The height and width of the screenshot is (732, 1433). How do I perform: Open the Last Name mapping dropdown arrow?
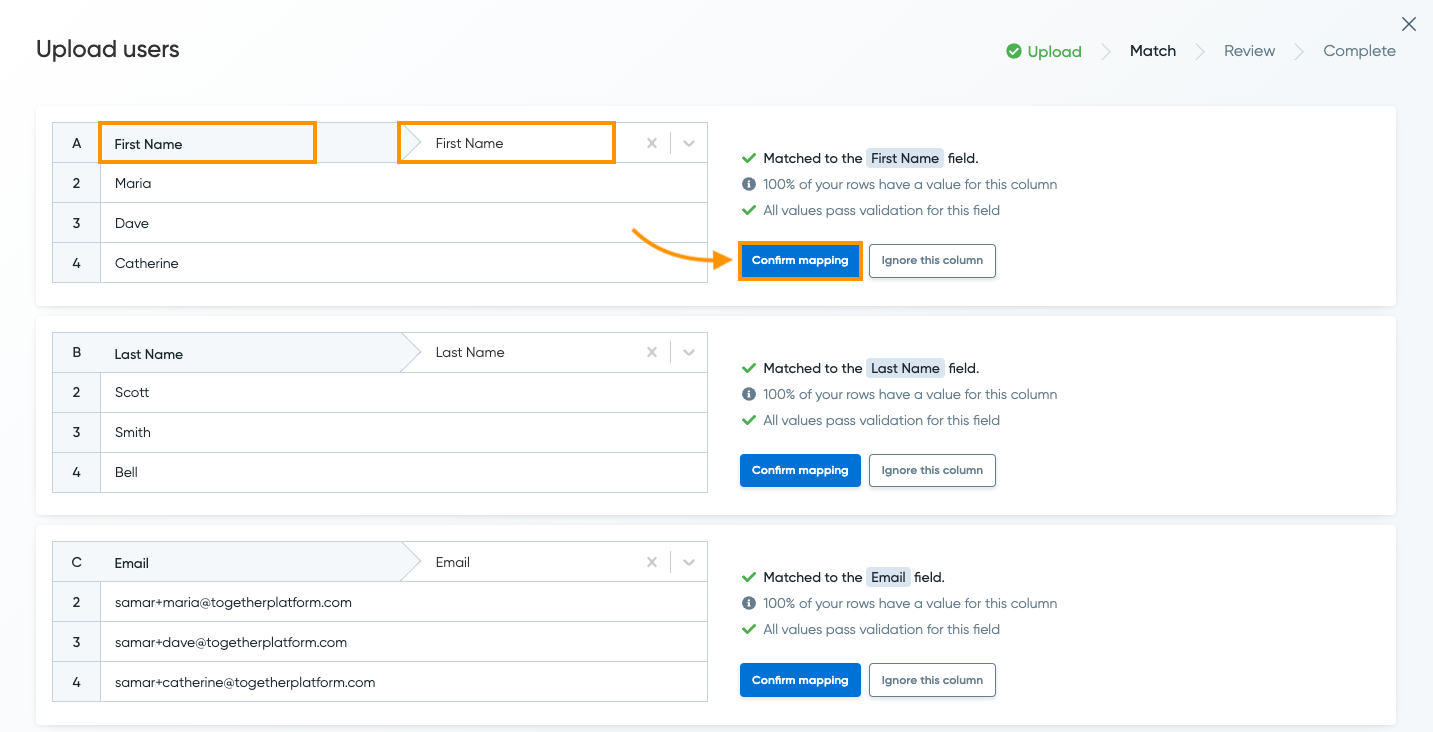coord(689,352)
